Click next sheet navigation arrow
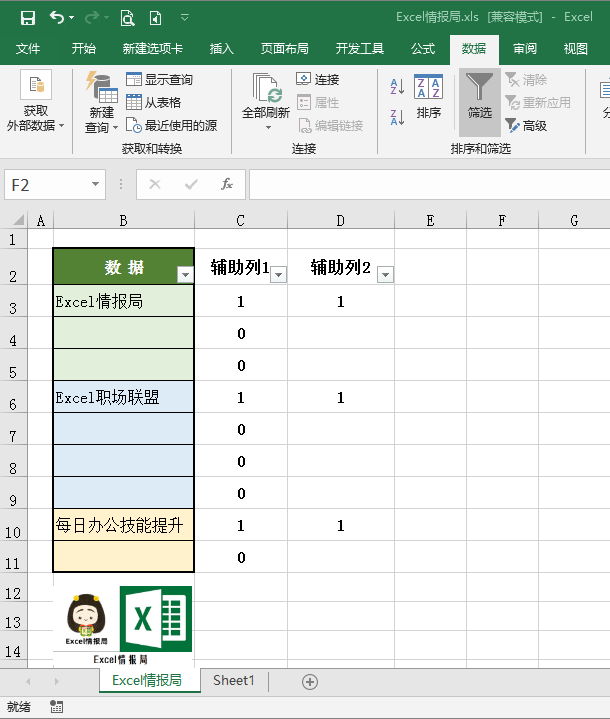Image resolution: width=610 pixels, height=719 pixels. coord(56,681)
